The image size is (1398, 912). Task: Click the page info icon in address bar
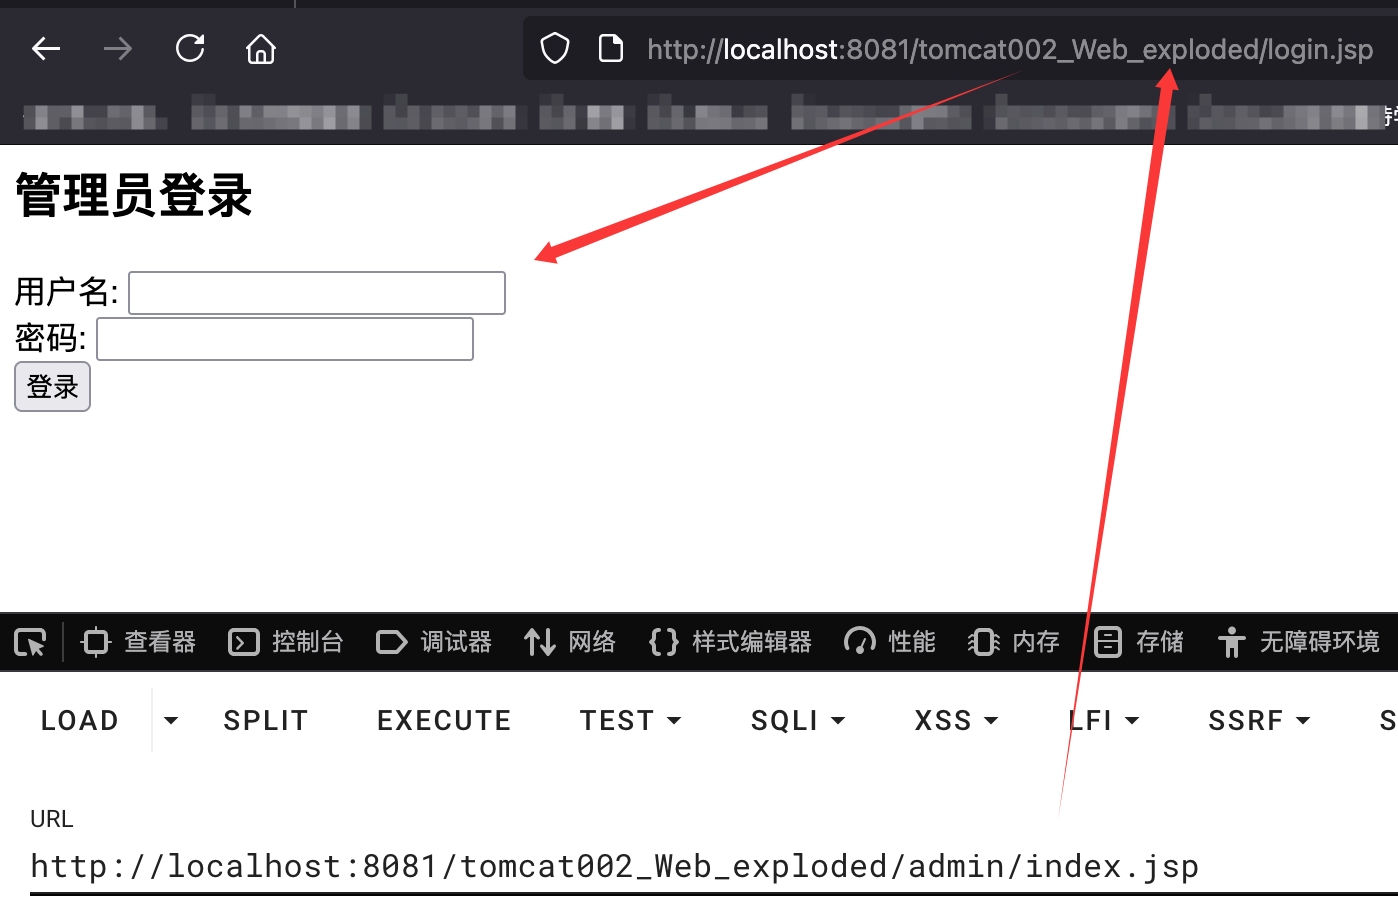click(x=610, y=48)
